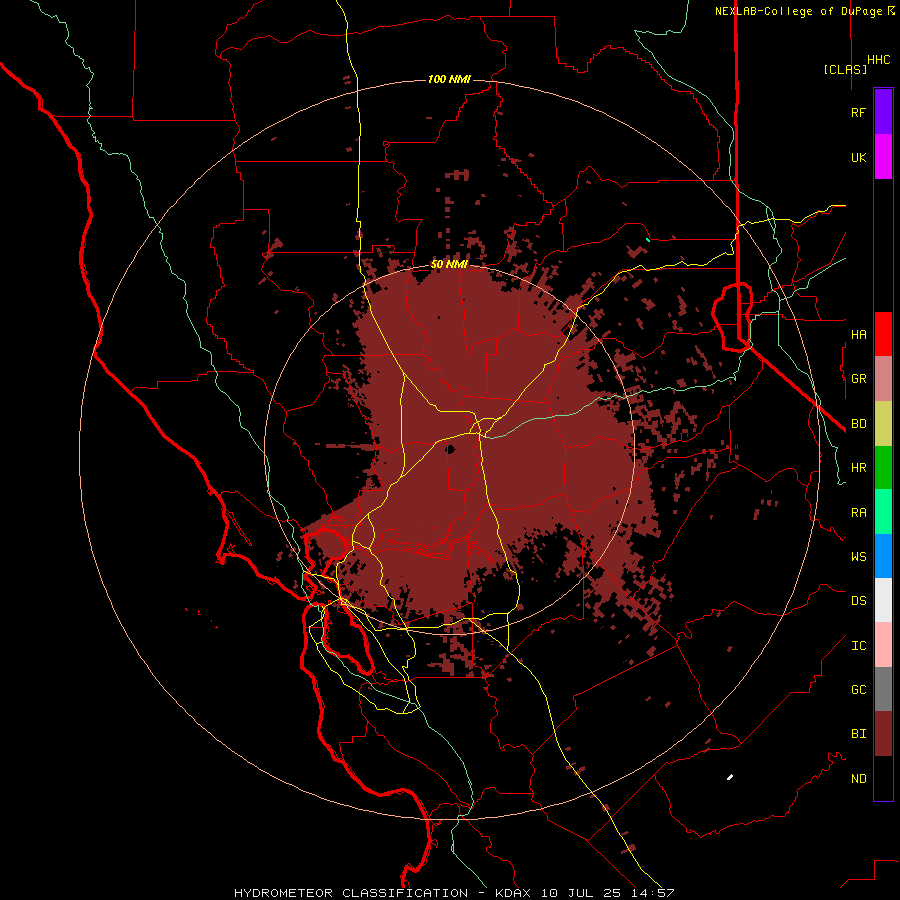This screenshot has height=900, width=900.
Task: Click the DS legend label
Action: (x=858, y=600)
